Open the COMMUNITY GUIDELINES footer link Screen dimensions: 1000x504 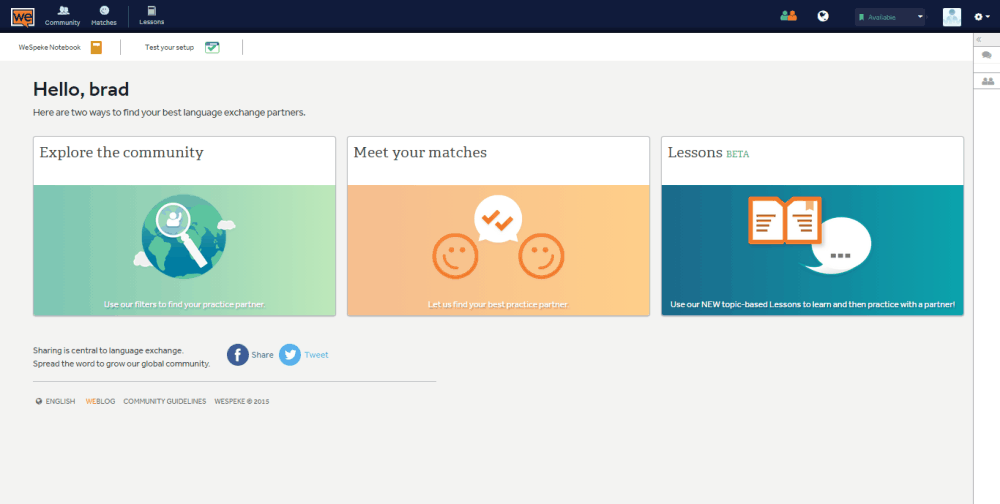[165, 401]
